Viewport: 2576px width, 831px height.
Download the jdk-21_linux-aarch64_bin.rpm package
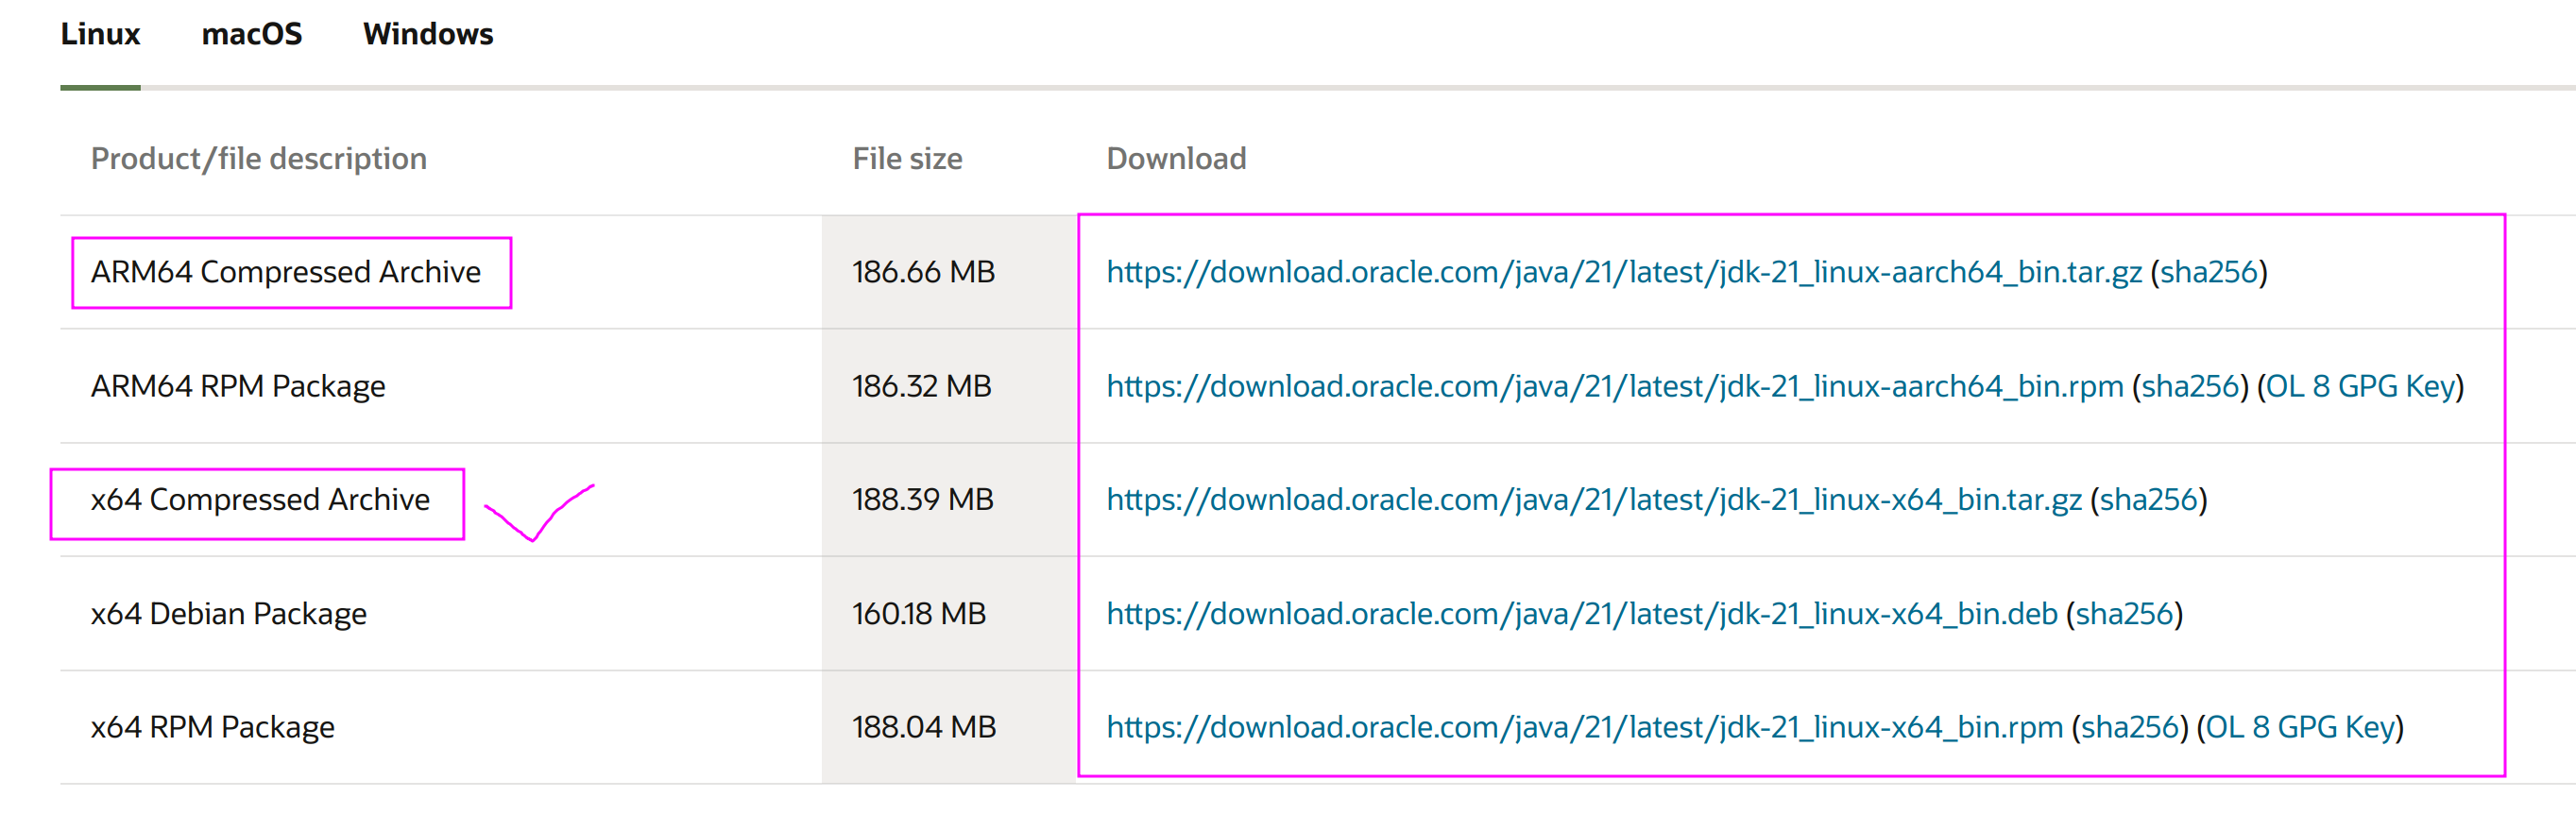[1615, 386]
